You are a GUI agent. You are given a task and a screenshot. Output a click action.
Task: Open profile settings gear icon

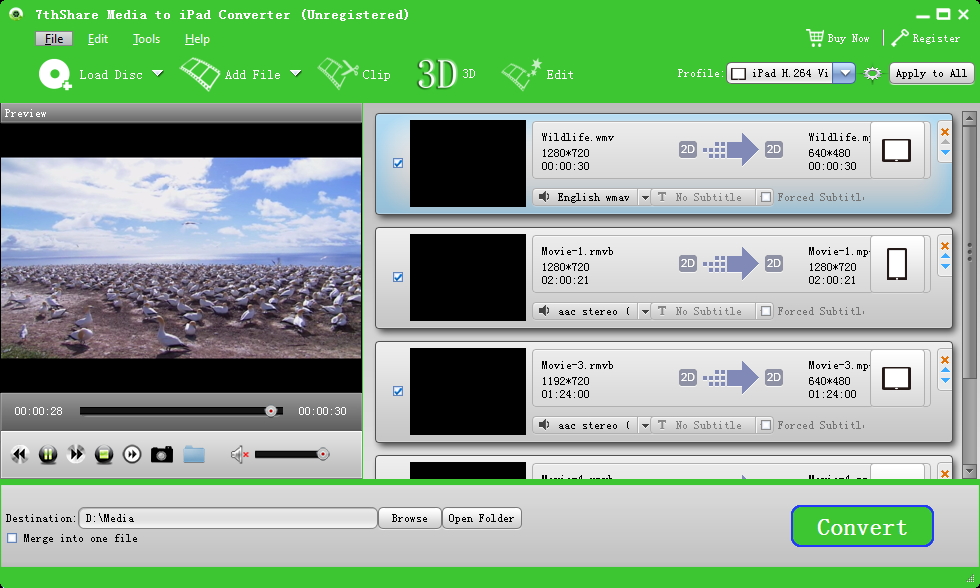(x=872, y=74)
